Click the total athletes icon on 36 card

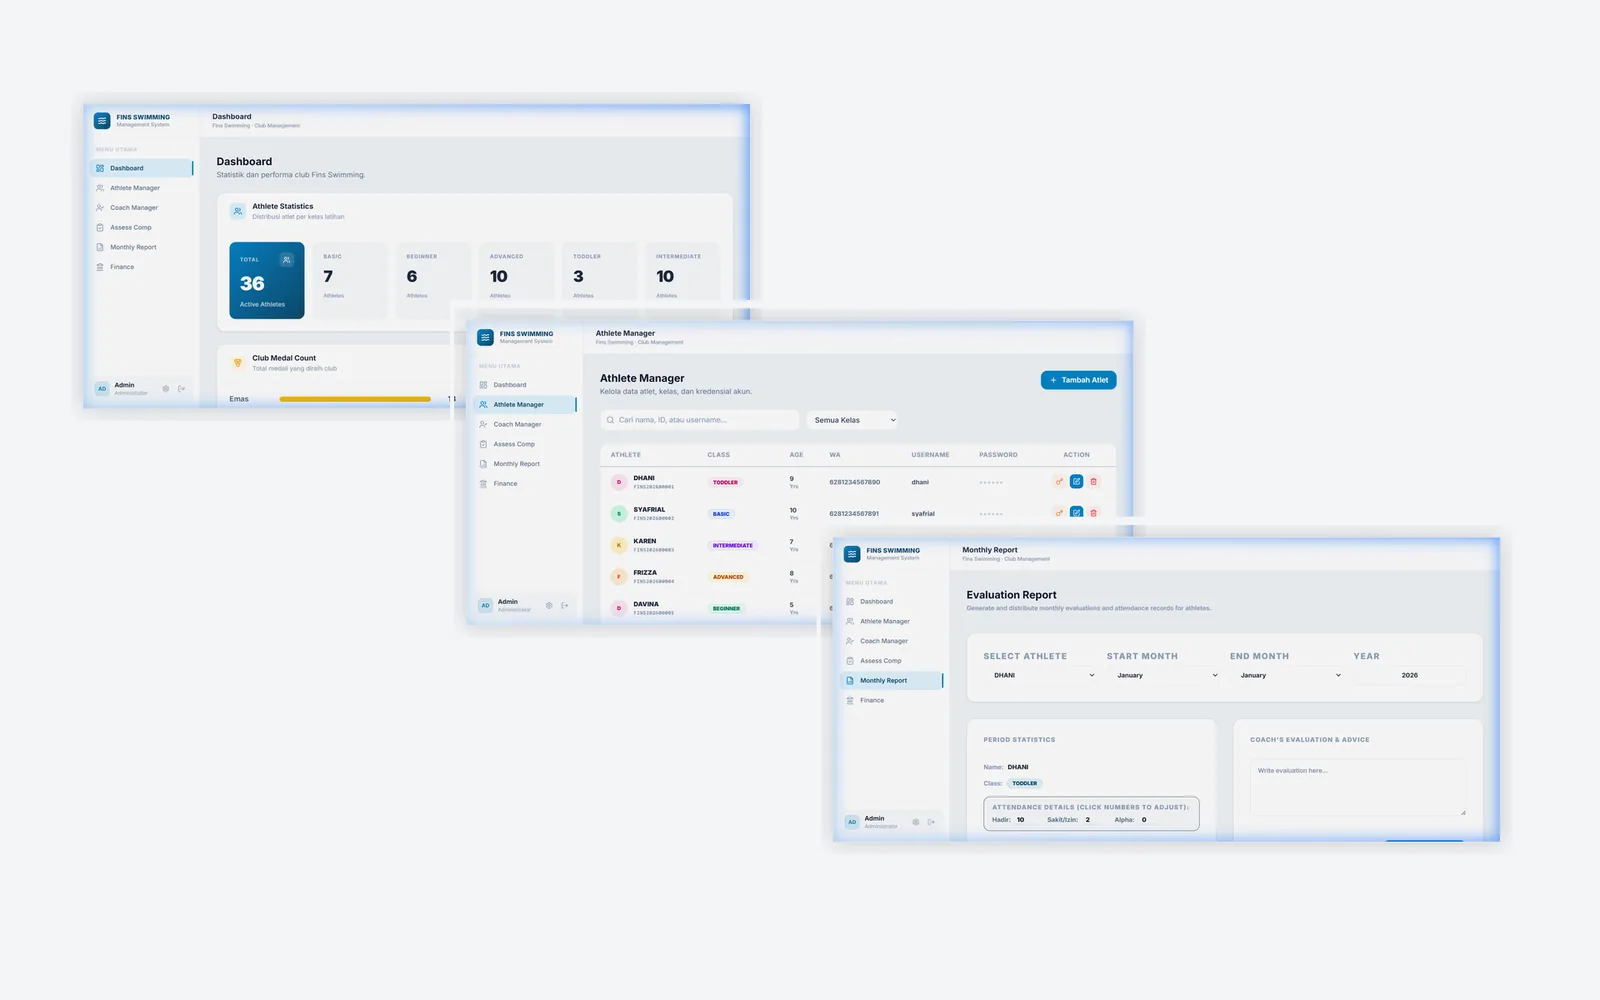click(x=287, y=260)
